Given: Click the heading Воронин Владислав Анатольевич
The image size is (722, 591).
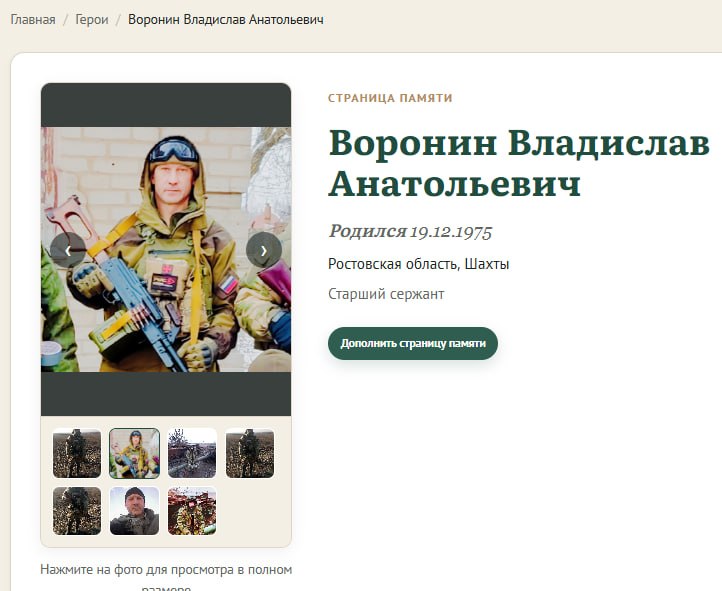Looking at the screenshot, I should 519,163.
